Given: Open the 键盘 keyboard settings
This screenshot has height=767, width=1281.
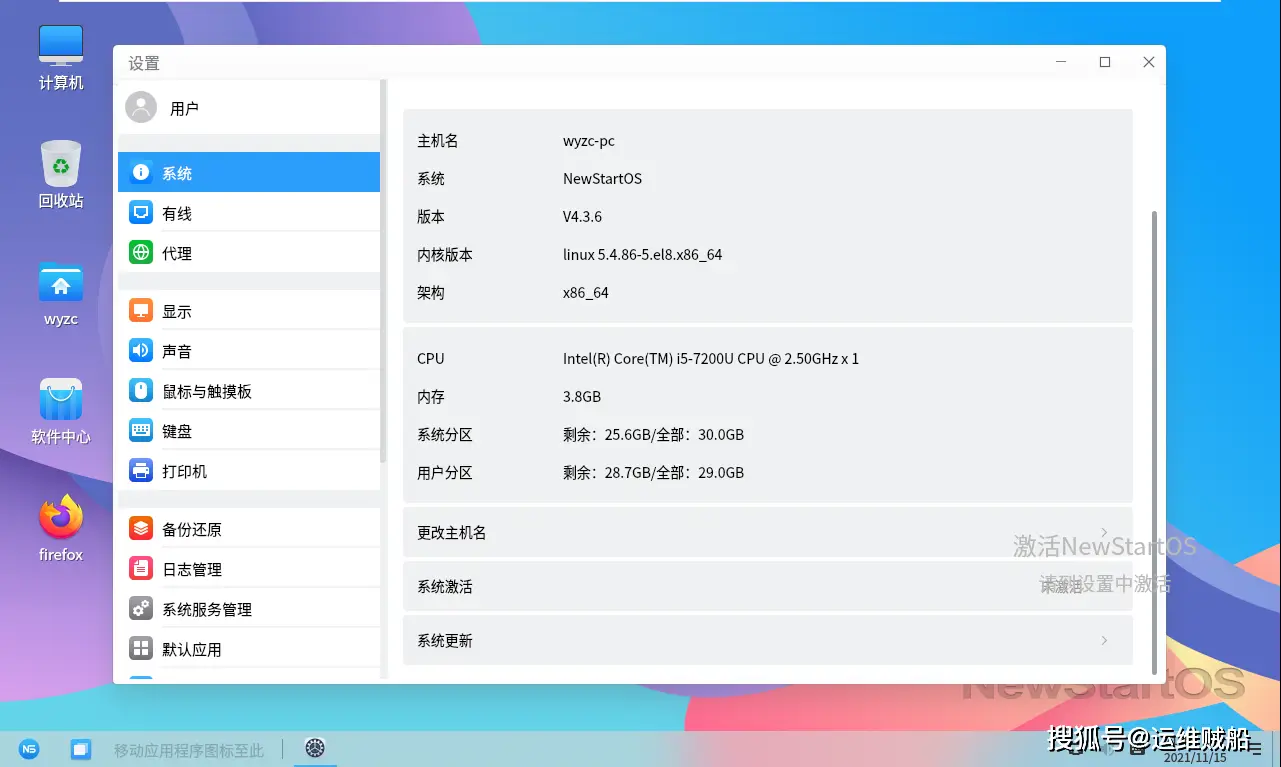Looking at the screenshot, I should 249,431.
